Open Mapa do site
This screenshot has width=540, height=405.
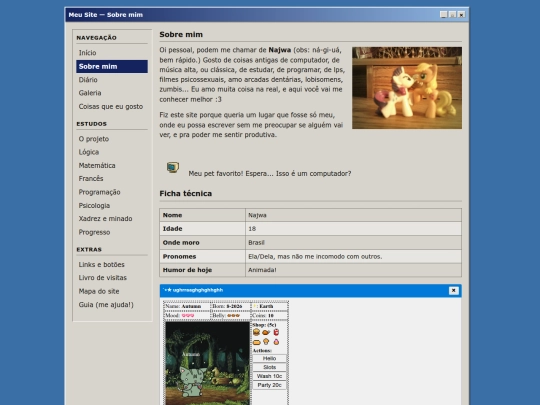tap(112, 291)
